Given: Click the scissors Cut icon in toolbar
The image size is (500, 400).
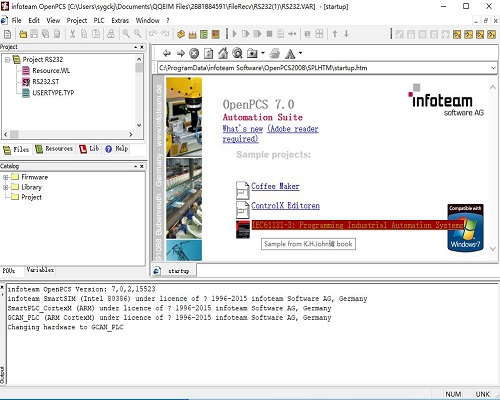Looking at the screenshot, I should (72, 34).
